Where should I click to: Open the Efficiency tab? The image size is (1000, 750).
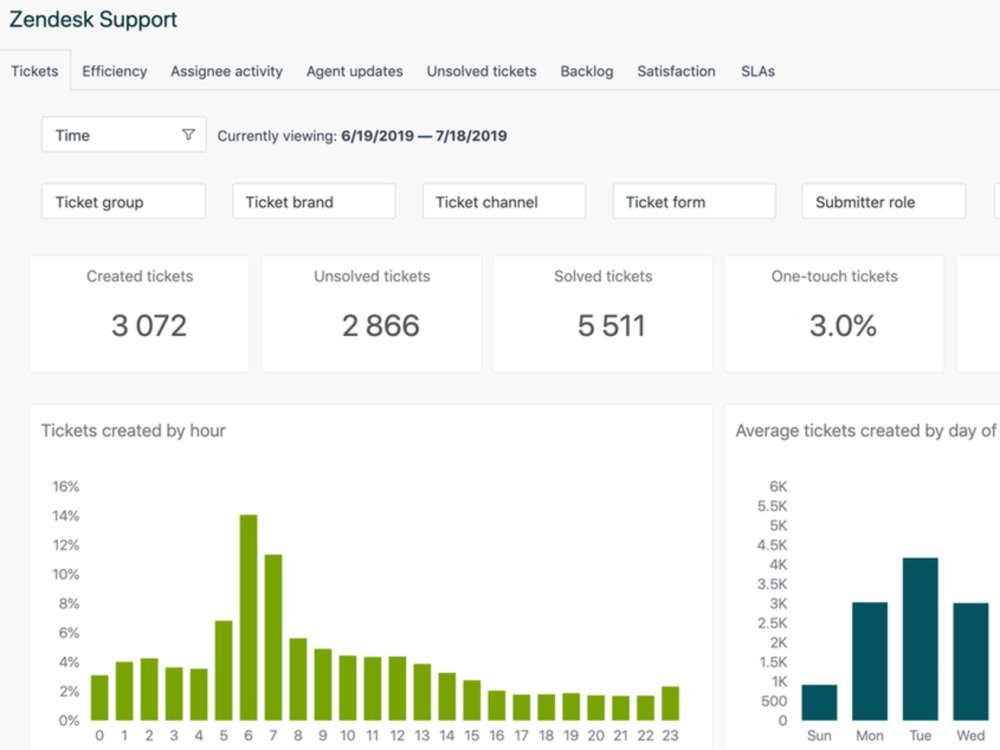click(x=114, y=71)
